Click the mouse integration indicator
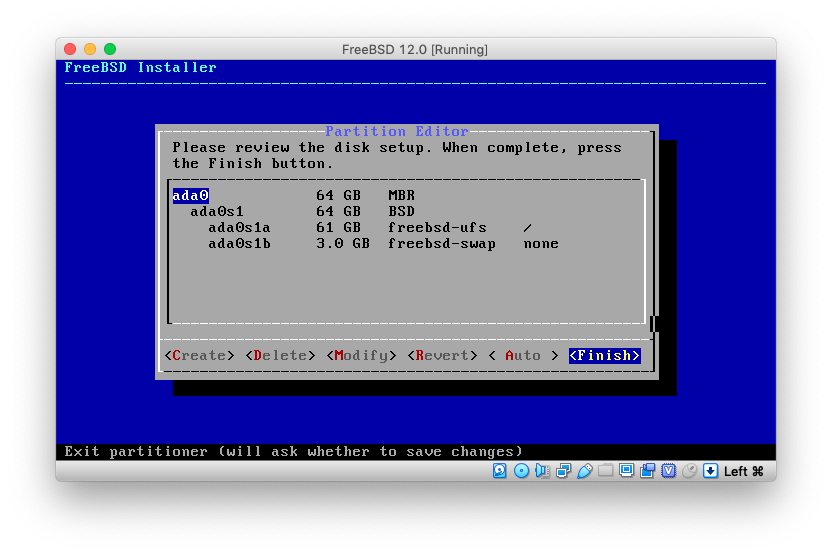Screen dimensions: 832x555 689,470
